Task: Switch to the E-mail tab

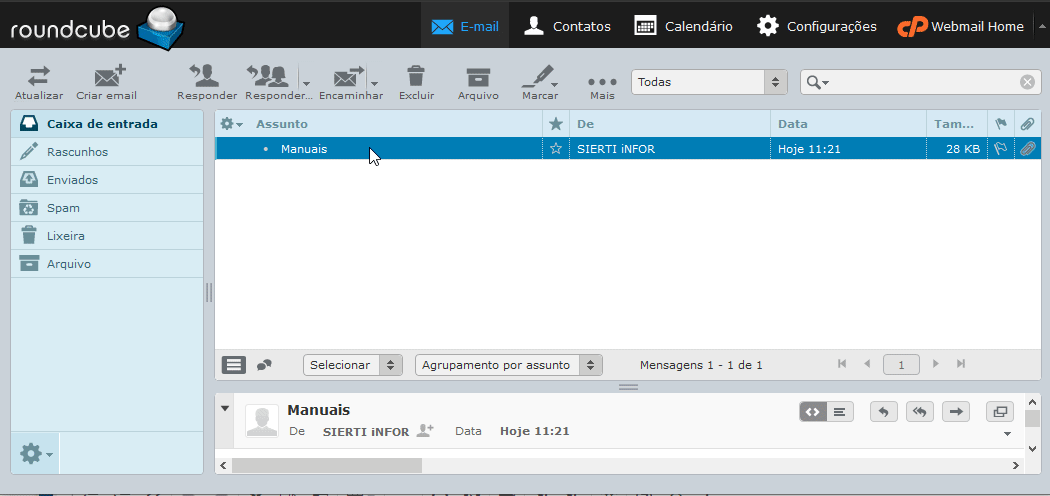Action: point(465,27)
